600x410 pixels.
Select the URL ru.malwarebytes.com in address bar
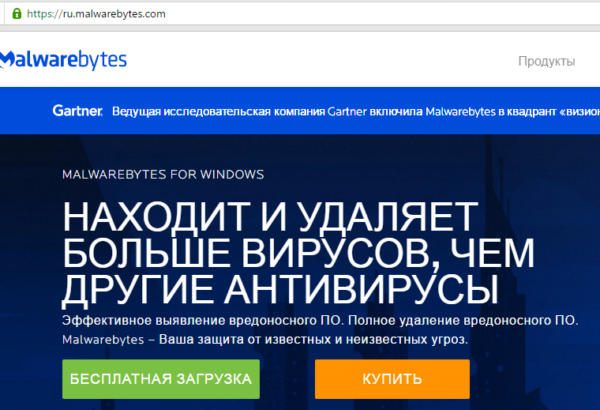coord(96,14)
